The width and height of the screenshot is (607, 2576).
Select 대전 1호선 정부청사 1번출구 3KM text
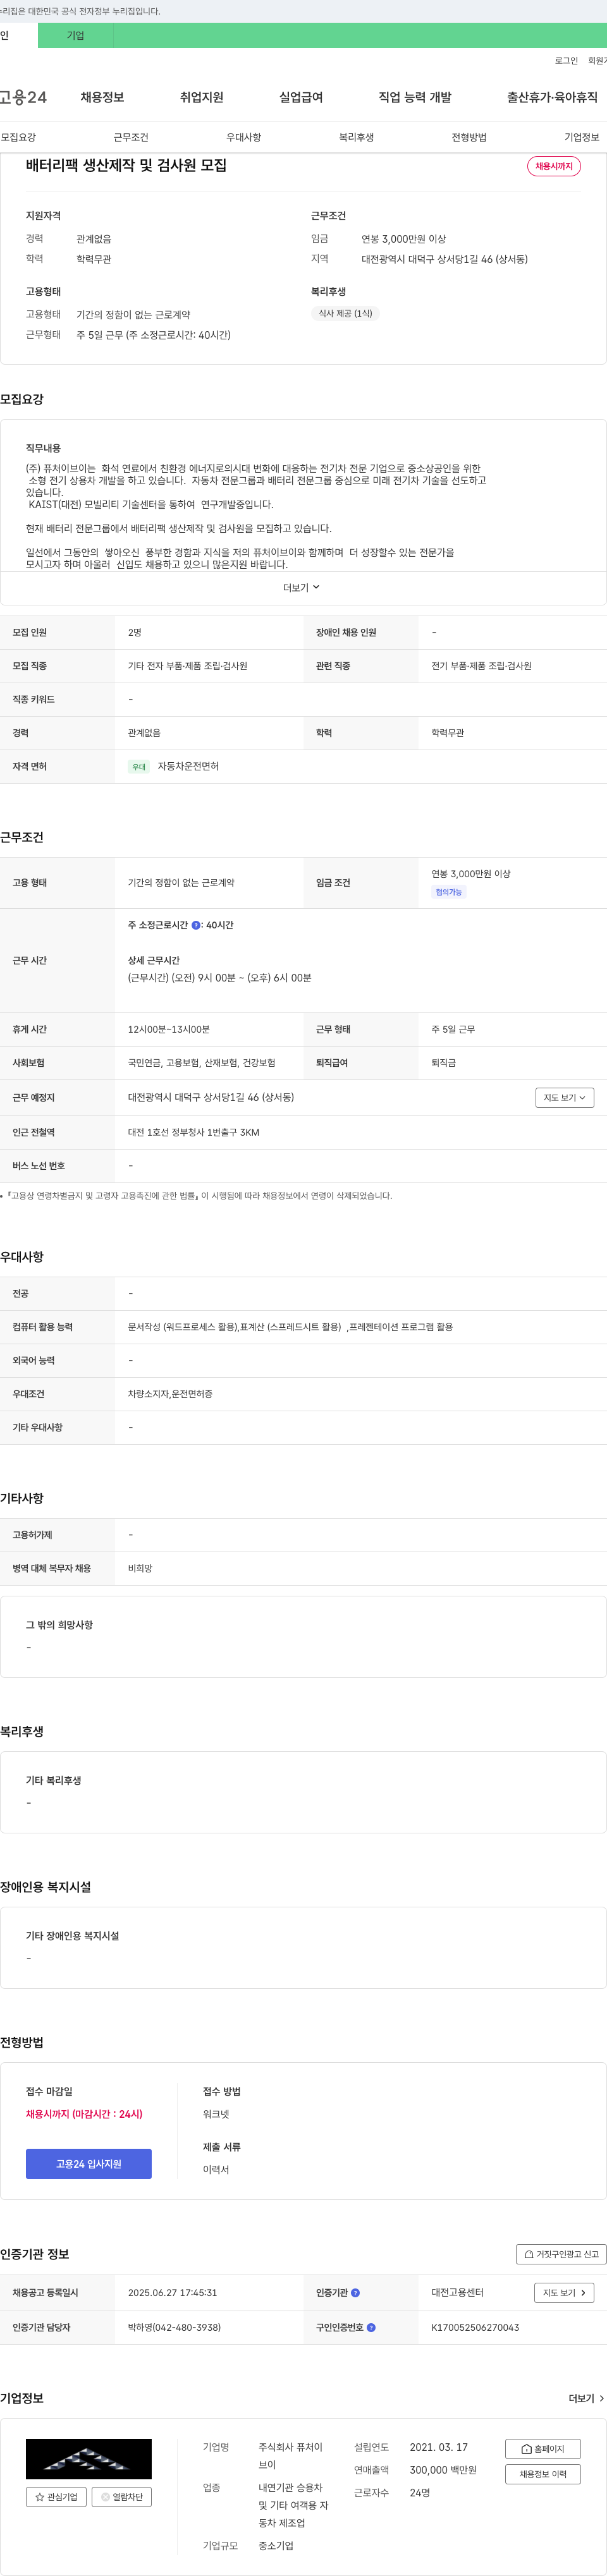click(x=193, y=1132)
